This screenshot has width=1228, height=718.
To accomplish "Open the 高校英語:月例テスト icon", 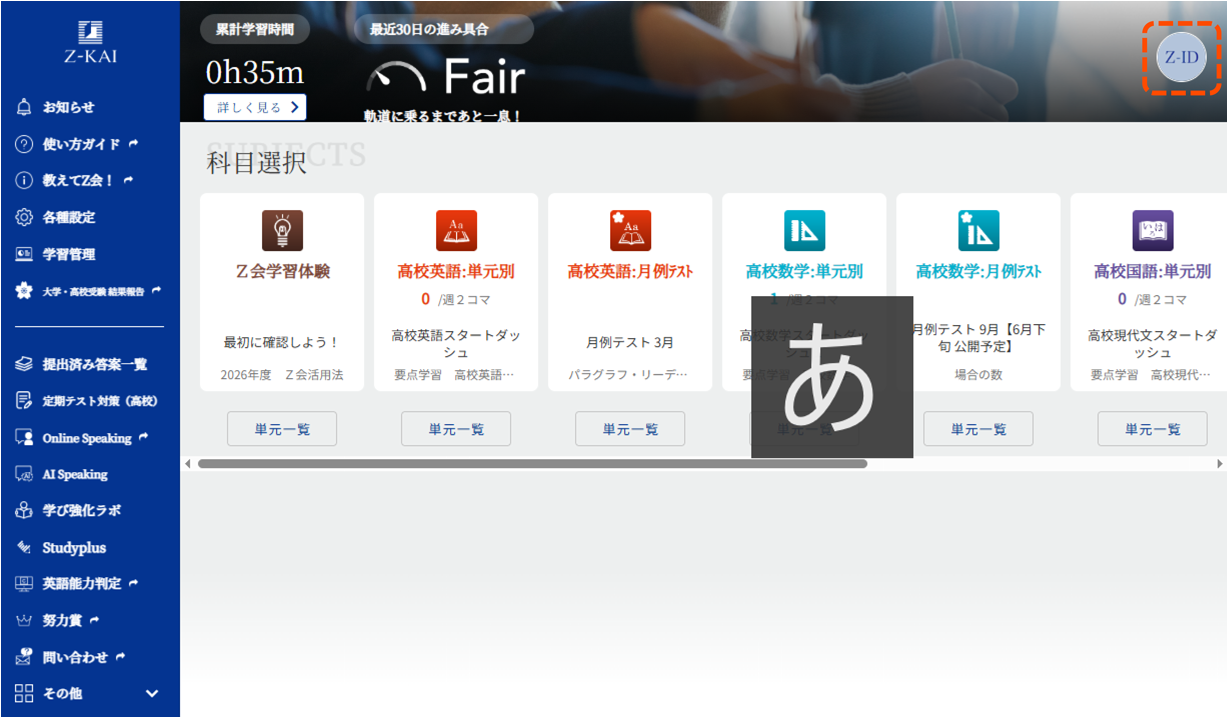I will (630, 231).
